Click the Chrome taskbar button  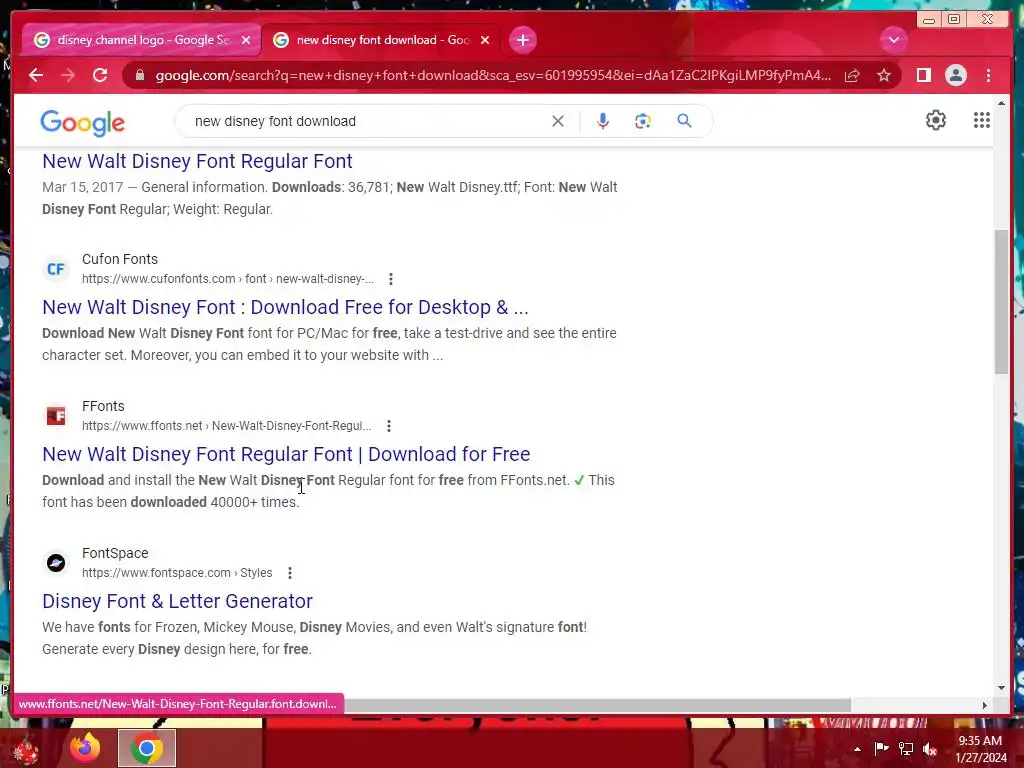(147, 748)
